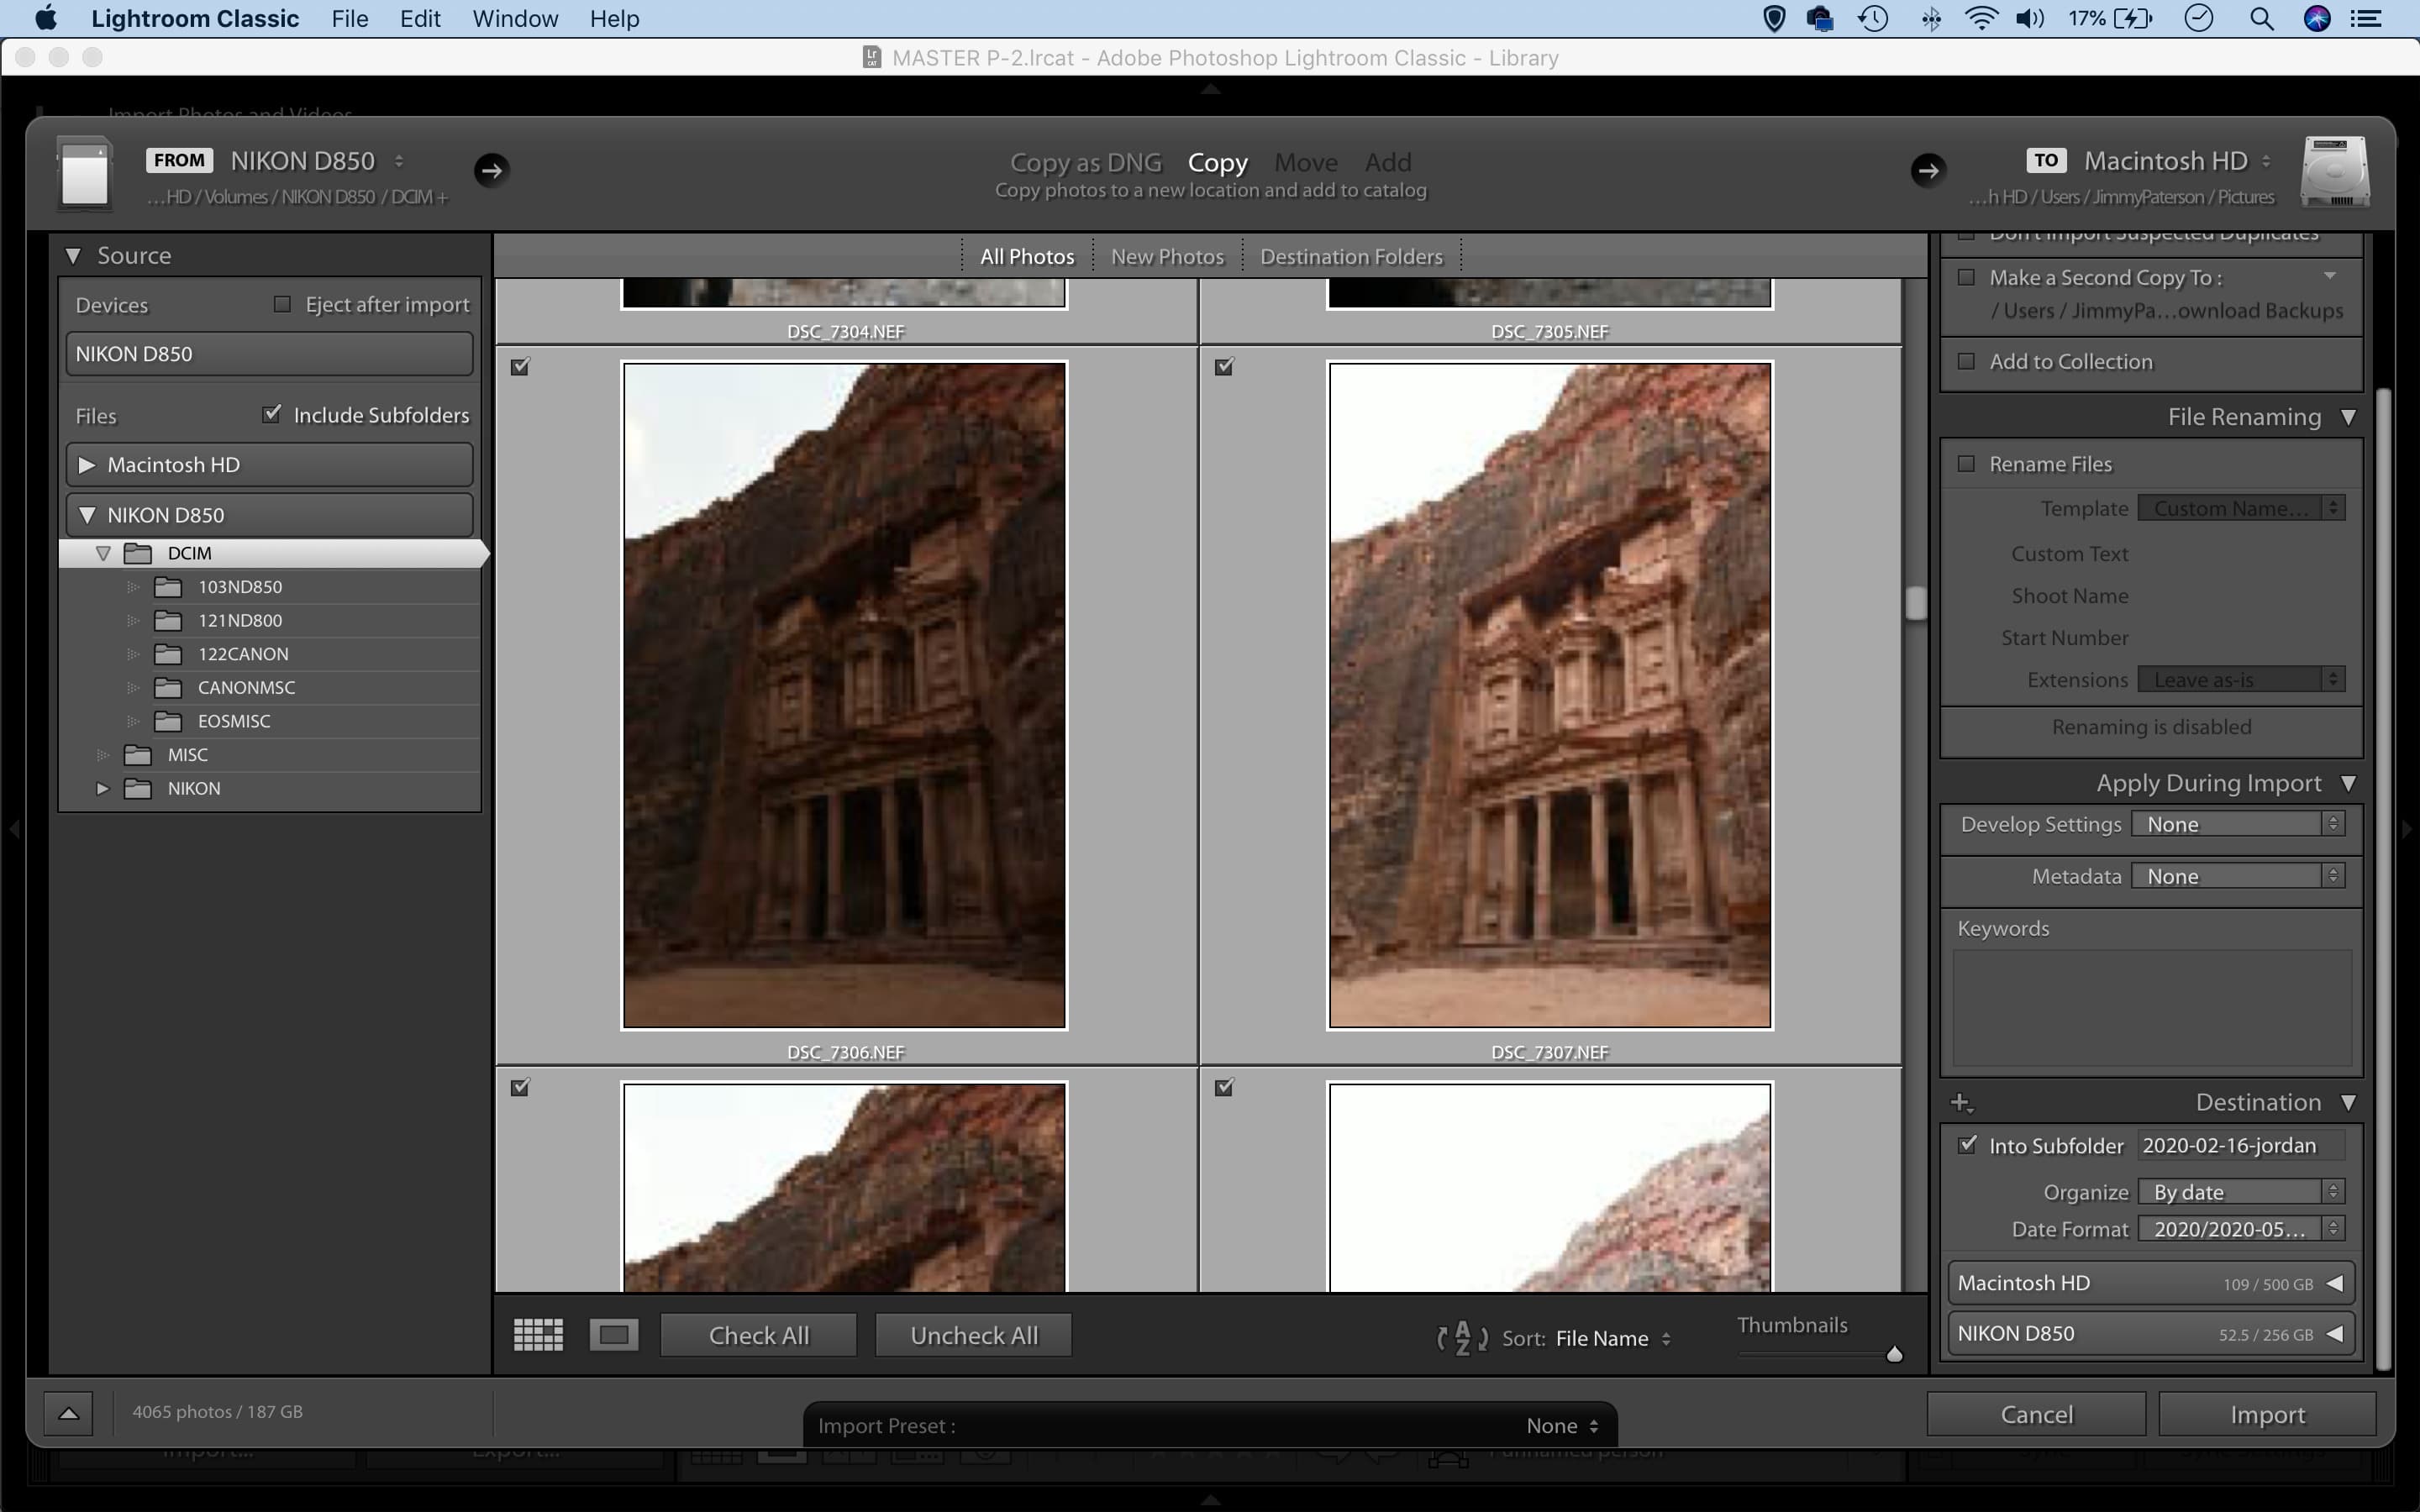
Task: Click the destination arrow before TO
Action: (1928, 170)
